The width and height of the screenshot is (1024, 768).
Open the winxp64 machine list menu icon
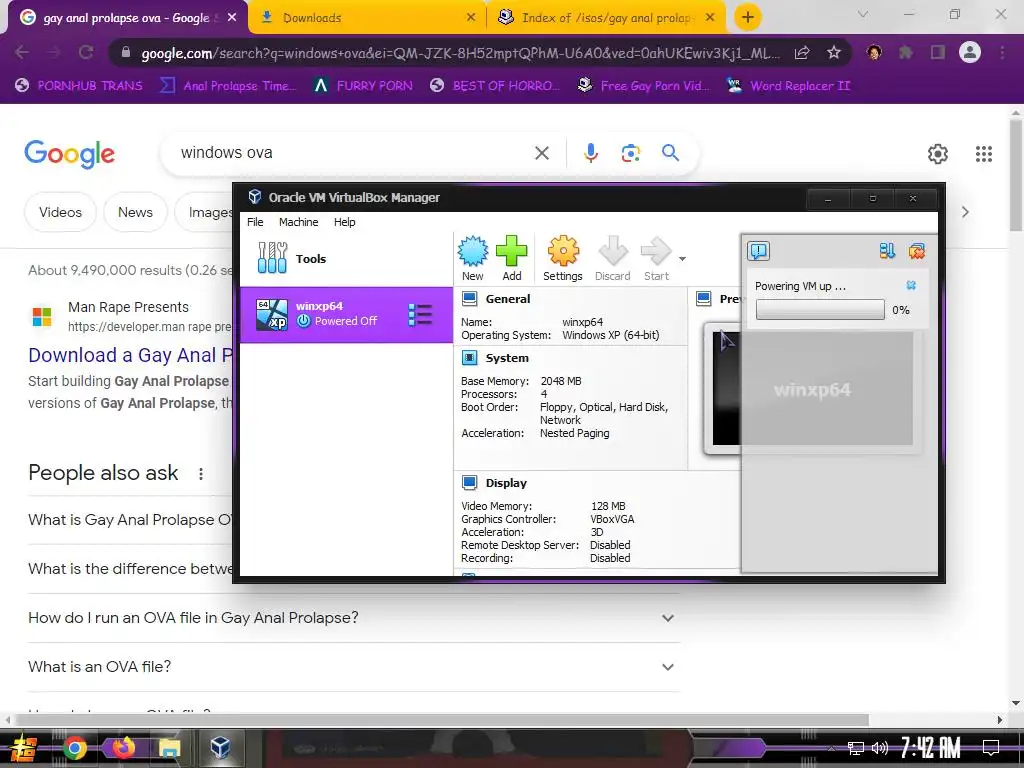click(x=420, y=315)
